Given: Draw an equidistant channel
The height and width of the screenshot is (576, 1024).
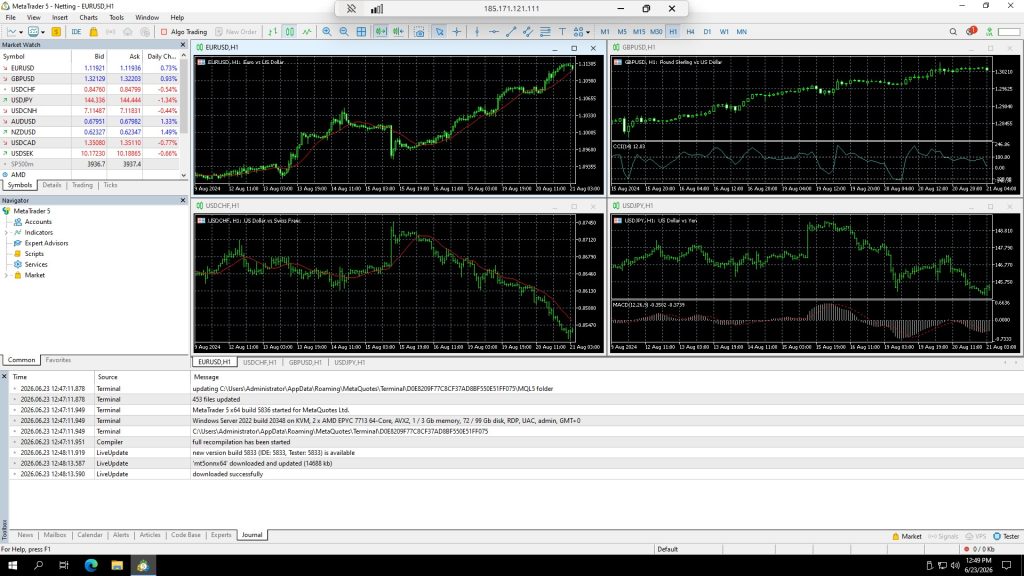Looking at the screenshot, I should pos(528,31).
